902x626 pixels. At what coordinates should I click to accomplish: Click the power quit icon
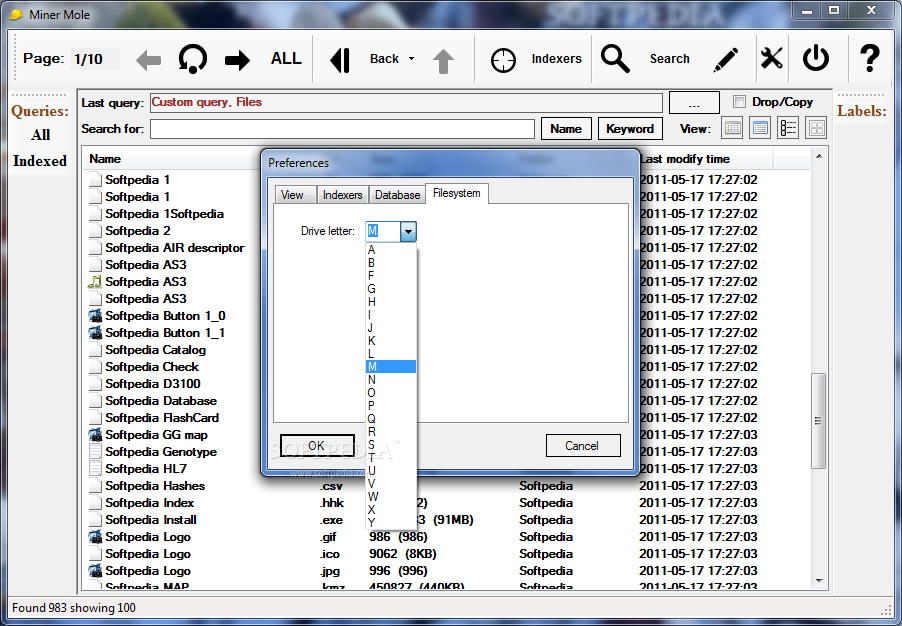tap(816, 59)
